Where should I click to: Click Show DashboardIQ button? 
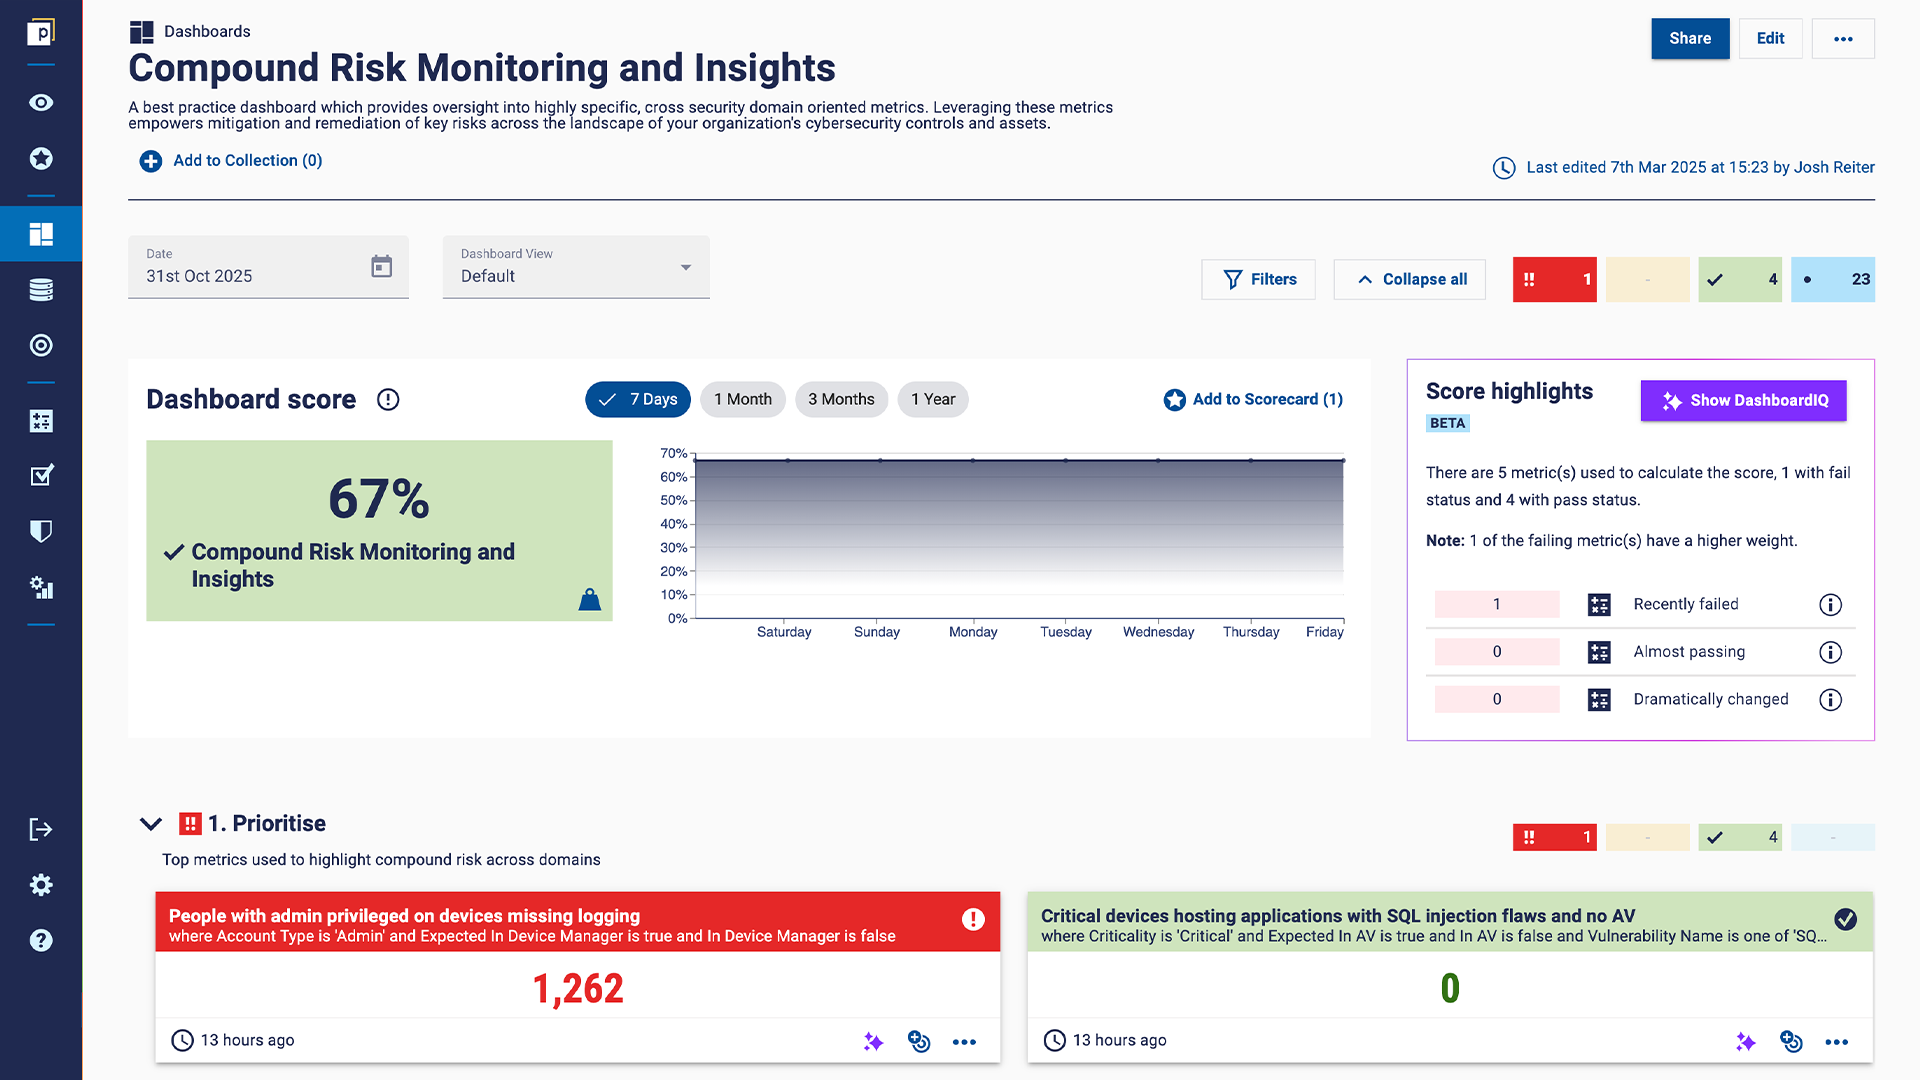(1743, 401)
